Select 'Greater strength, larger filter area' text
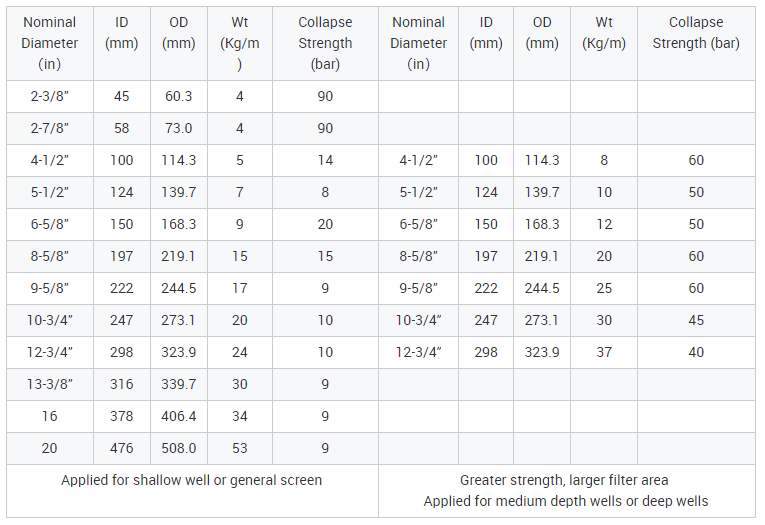 click(x=564, y=481)
